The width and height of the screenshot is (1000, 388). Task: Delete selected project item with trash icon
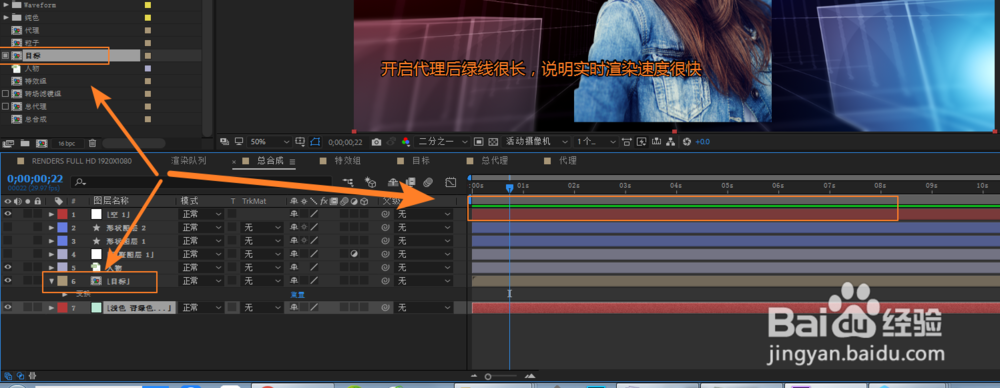(x=92, y=143)
